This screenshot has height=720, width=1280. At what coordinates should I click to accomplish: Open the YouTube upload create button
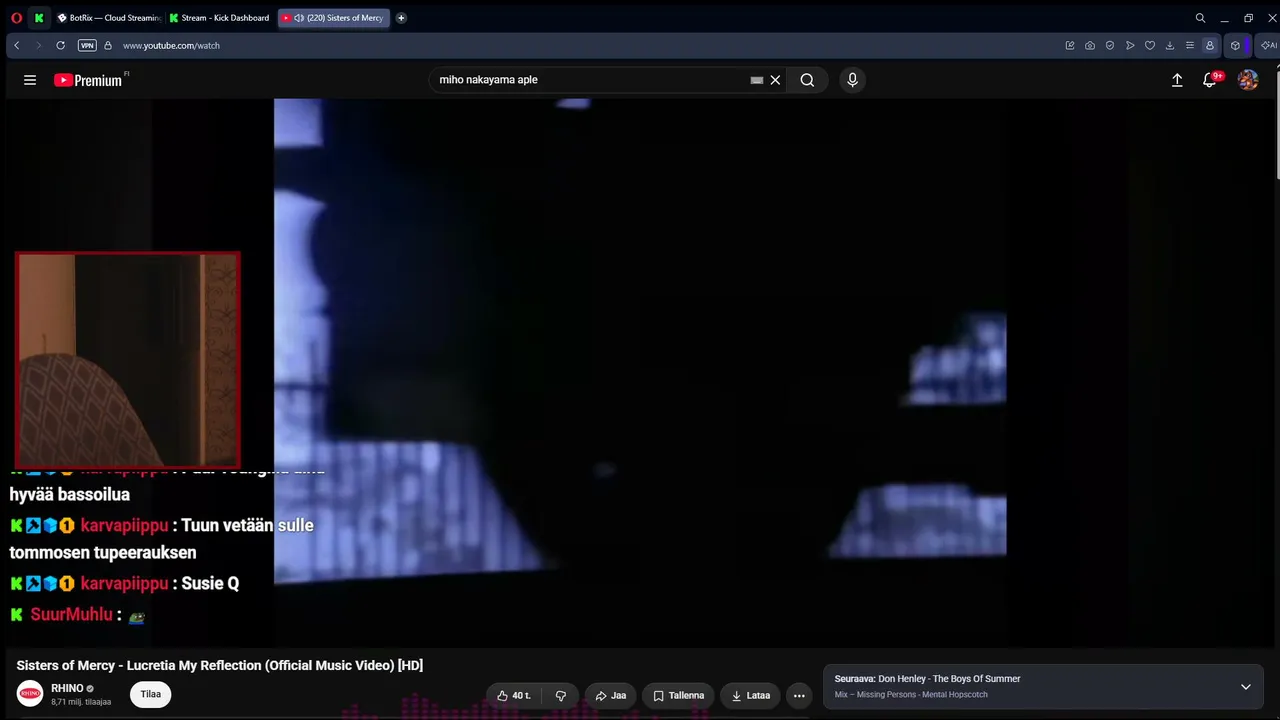1177,80
